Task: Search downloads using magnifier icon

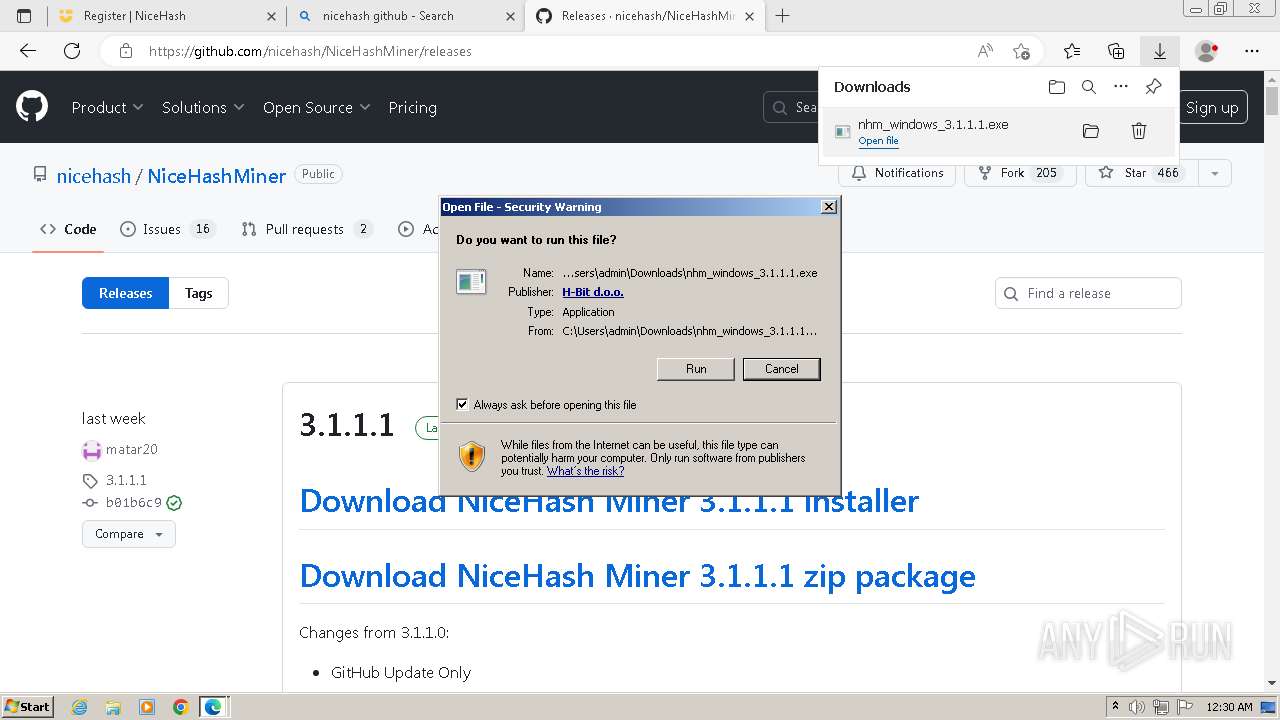Action: tap(1089, 87)
